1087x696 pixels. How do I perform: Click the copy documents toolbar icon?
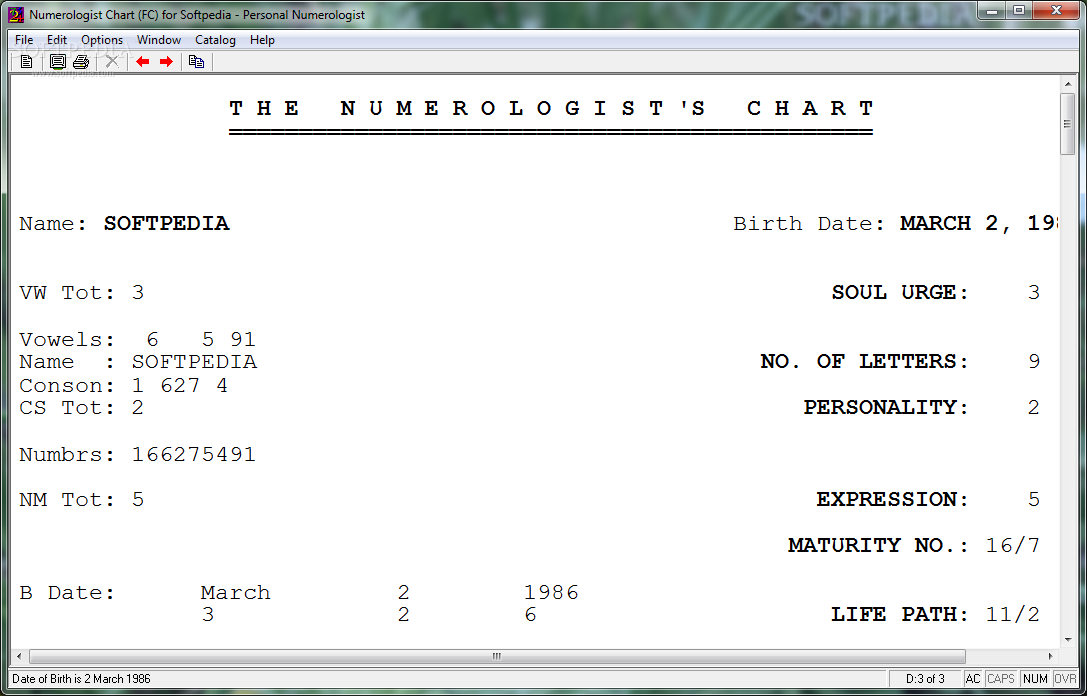coord(196,62)
